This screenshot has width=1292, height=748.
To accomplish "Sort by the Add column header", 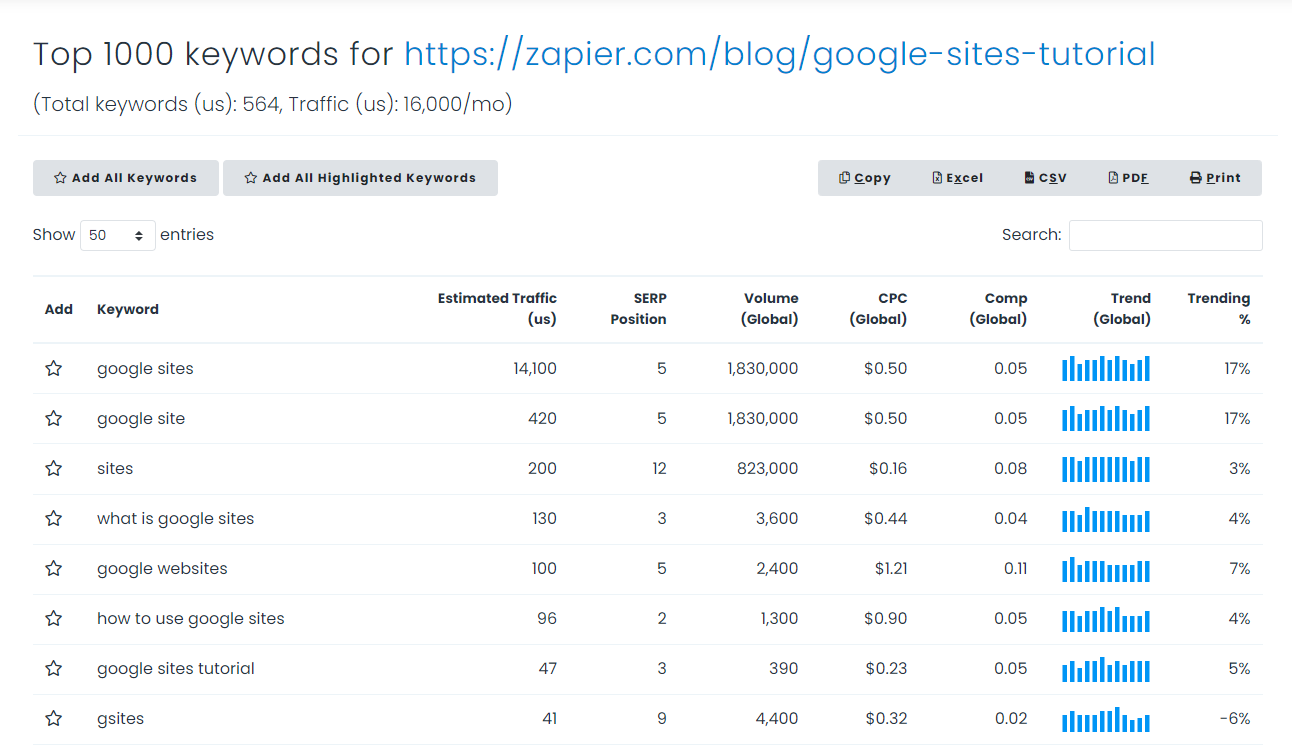I will 59,309.
